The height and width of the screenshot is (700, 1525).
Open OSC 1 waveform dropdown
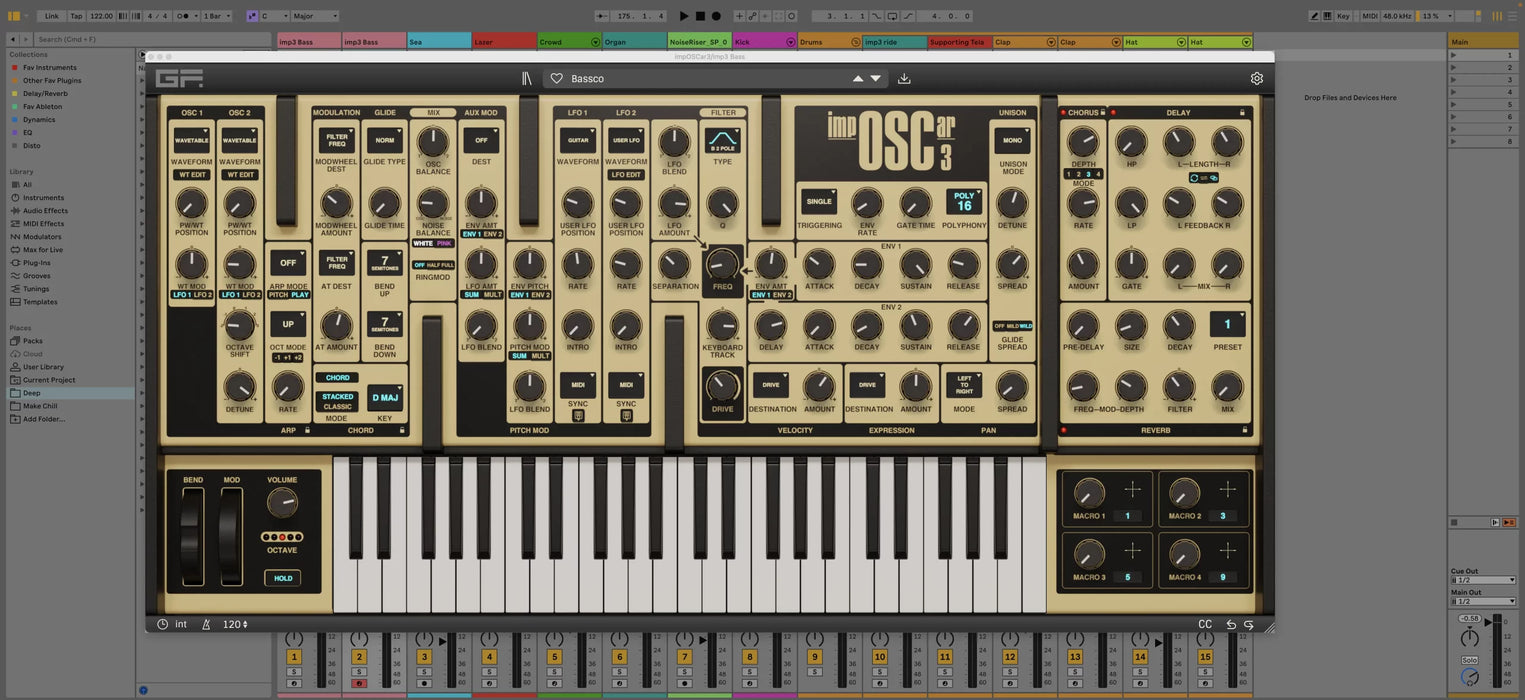(191, 141)
